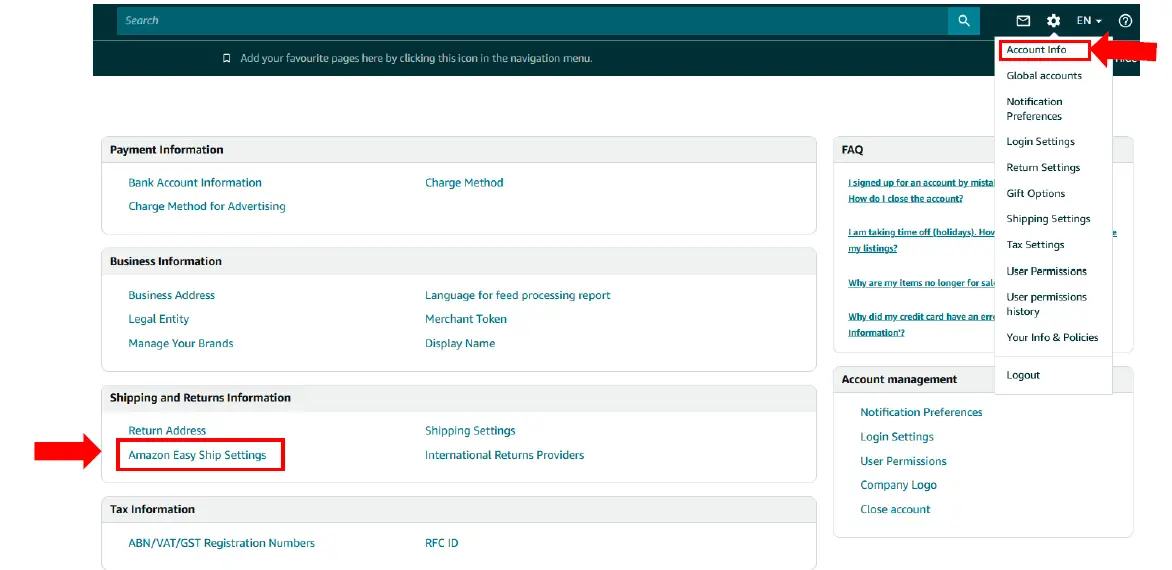Viewport: 1172px width, 570px height.
Task: Click the Merchant Token link
Action: coord(466,319)
